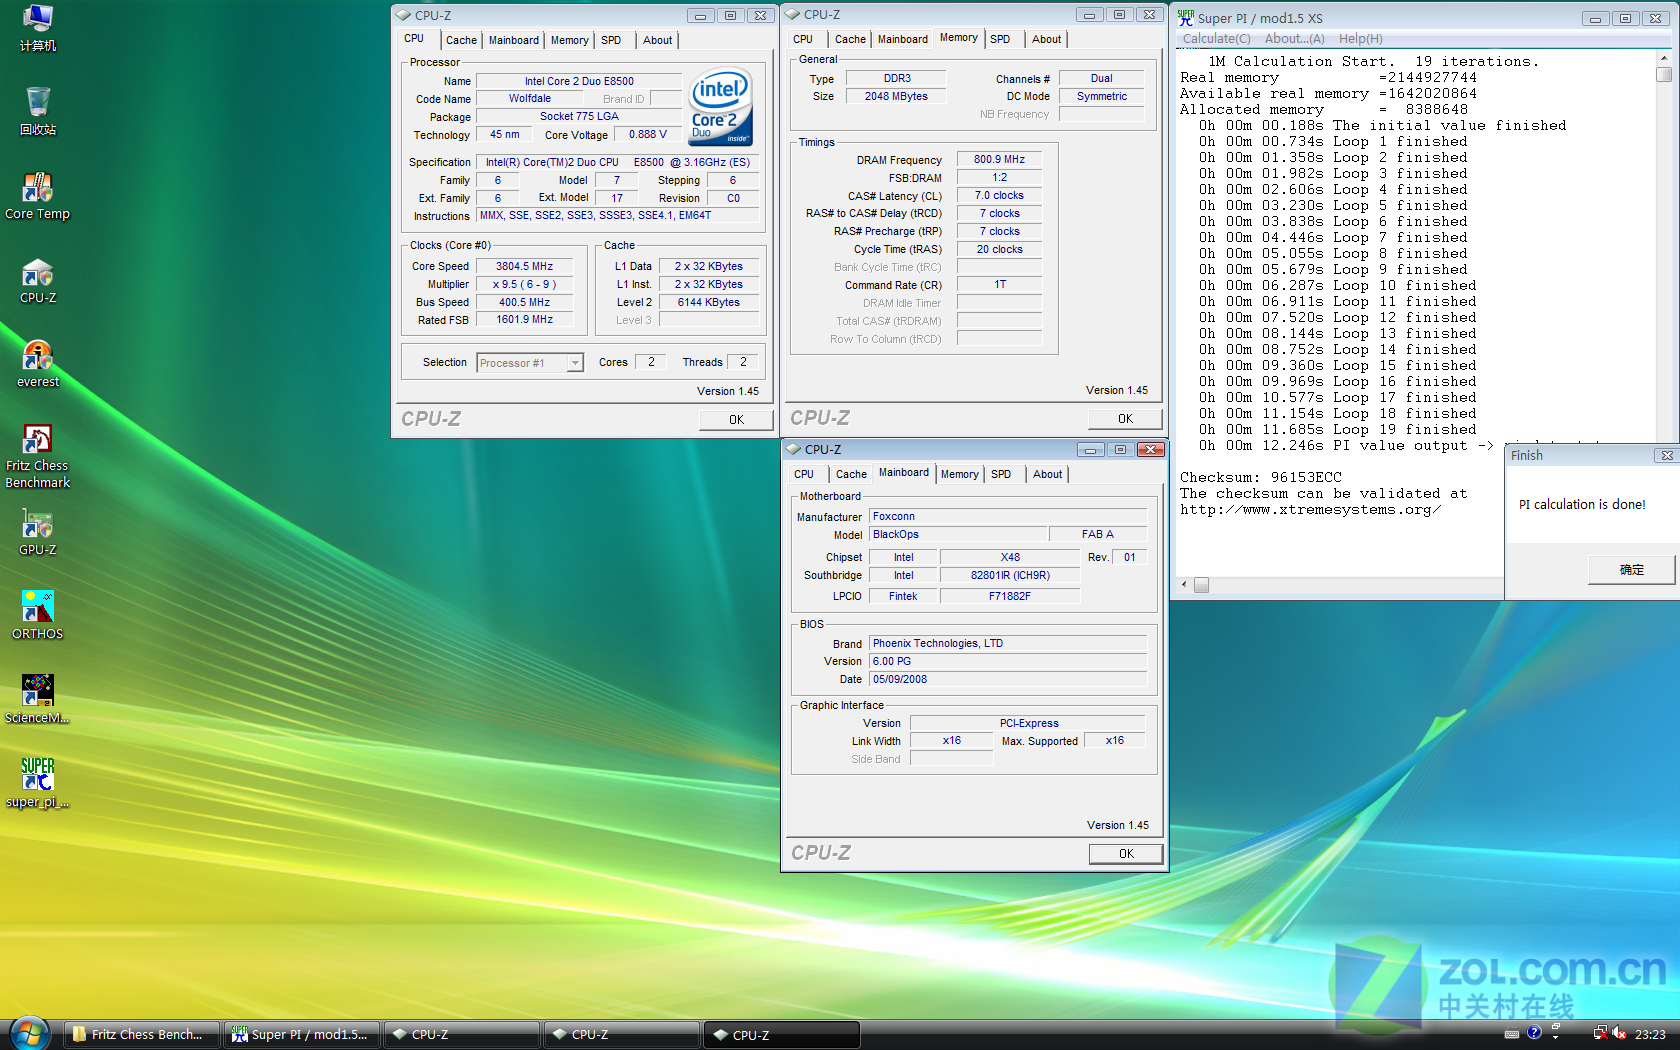The image size is (1680, 1050).
Task: Click the Wolfdale code name value
Action: tap(529, 98)
